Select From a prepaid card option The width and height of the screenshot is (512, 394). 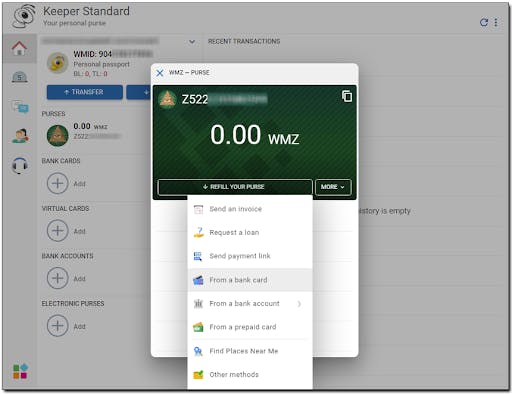pyautogui.click(x=250, y=327)
